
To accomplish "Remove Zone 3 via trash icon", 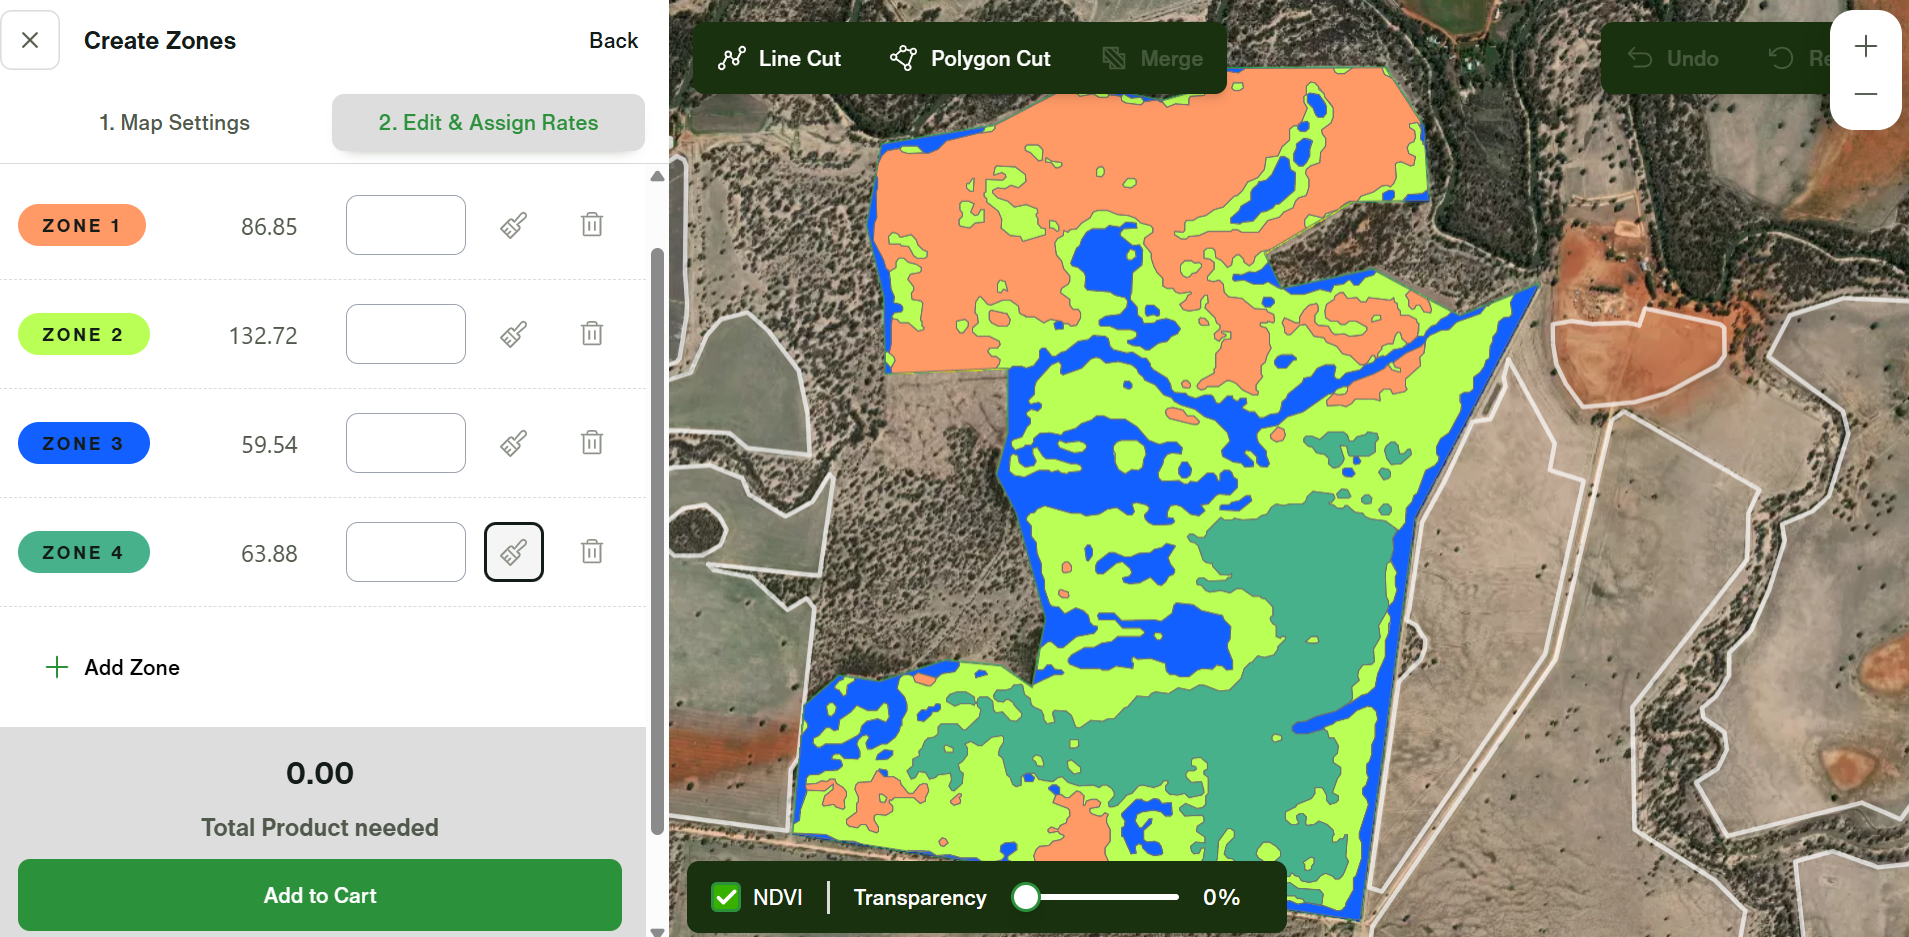I will tap(592, 443).
